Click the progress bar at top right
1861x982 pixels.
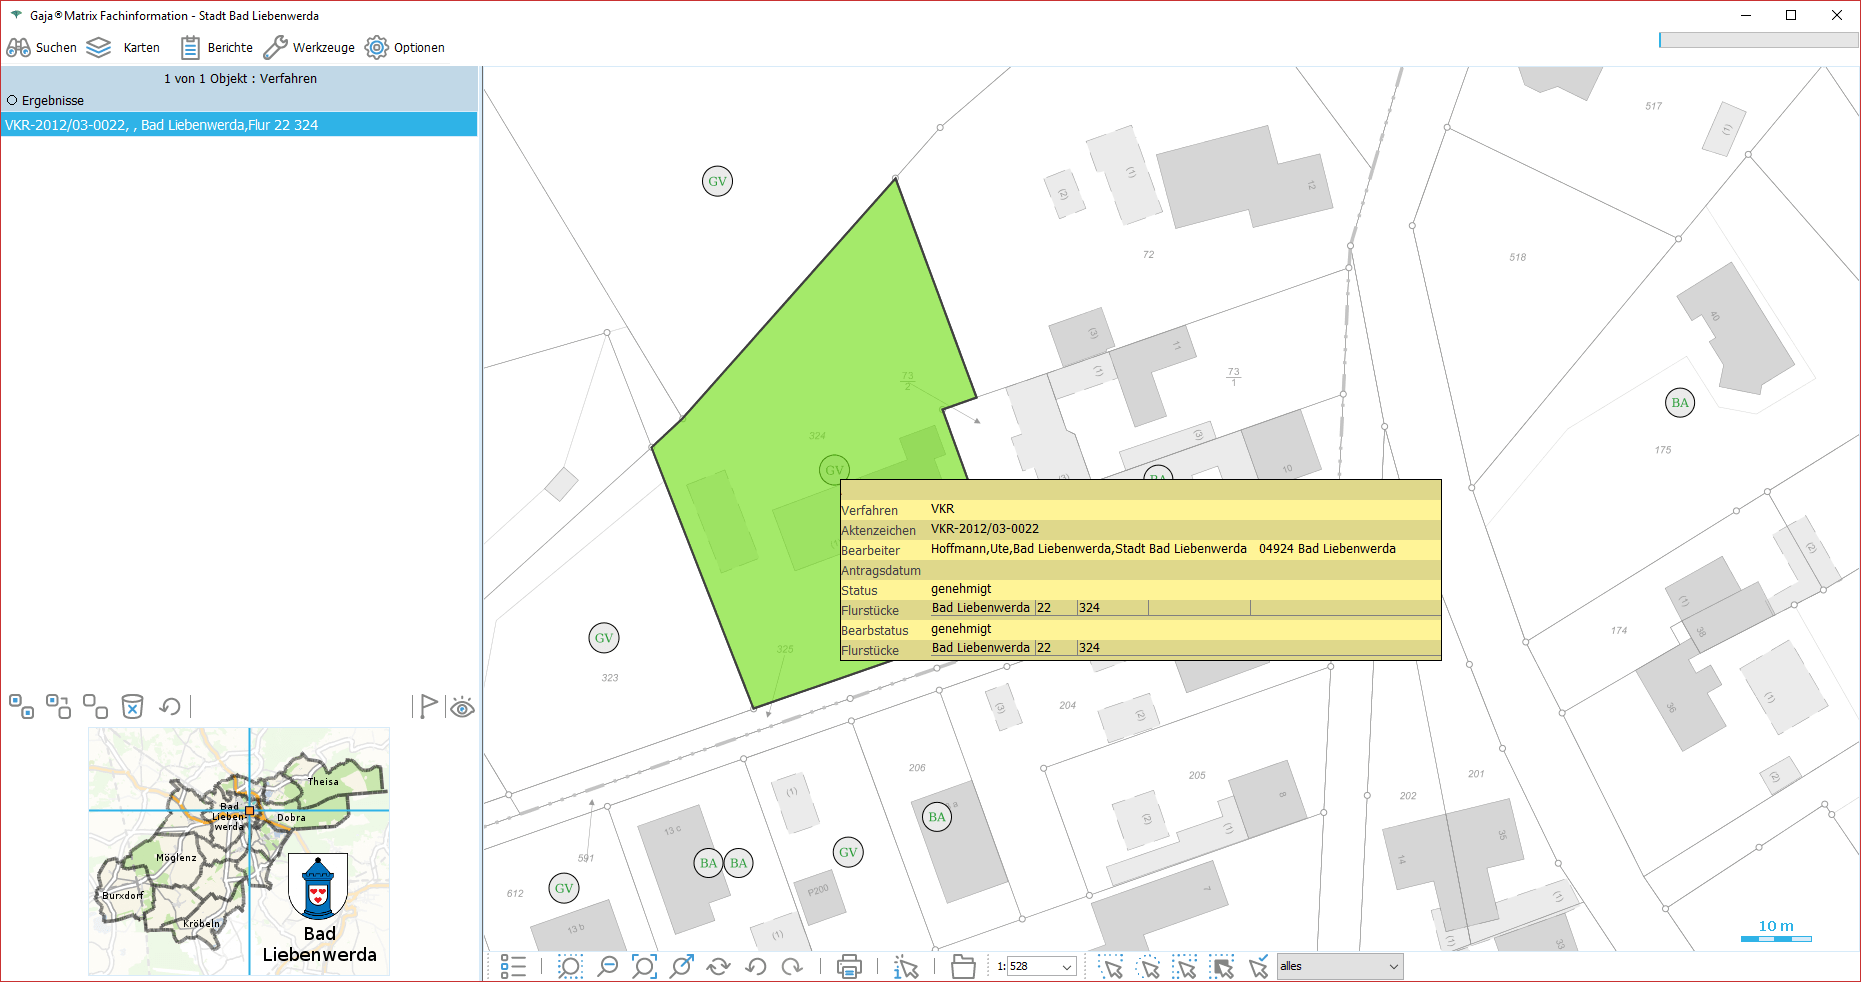pyautogui.click(x=1757, y=40)
